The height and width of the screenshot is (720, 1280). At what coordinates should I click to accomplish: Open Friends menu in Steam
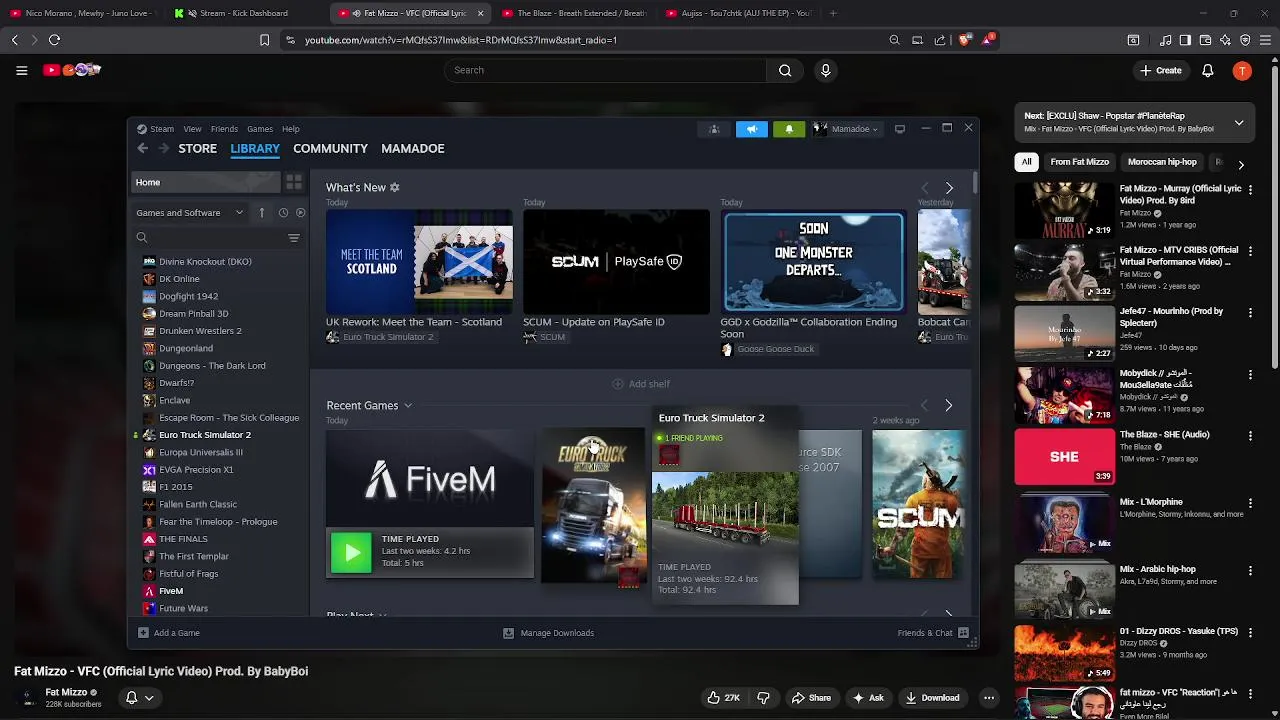[224, 129]
